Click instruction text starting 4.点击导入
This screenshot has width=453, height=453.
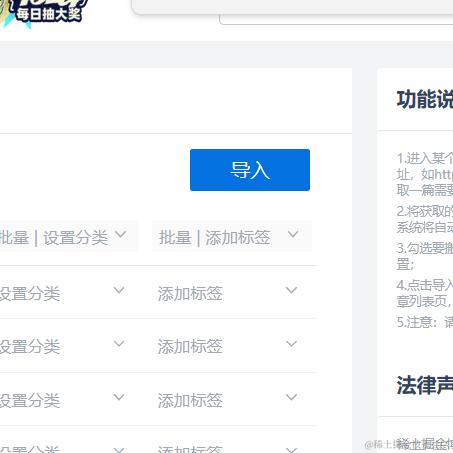click(x=425, y=293)
